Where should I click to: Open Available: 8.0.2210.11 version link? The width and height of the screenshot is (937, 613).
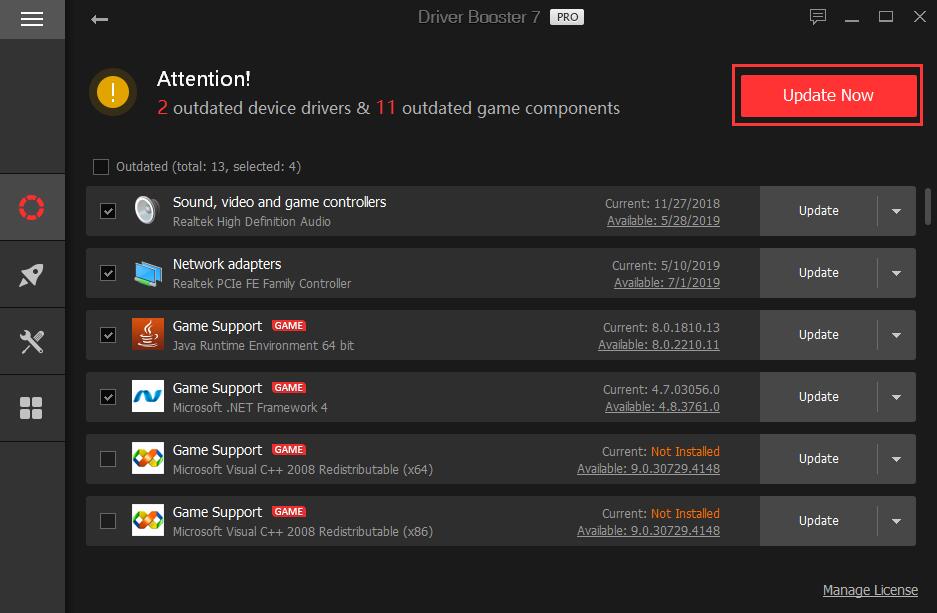(659, 345)
